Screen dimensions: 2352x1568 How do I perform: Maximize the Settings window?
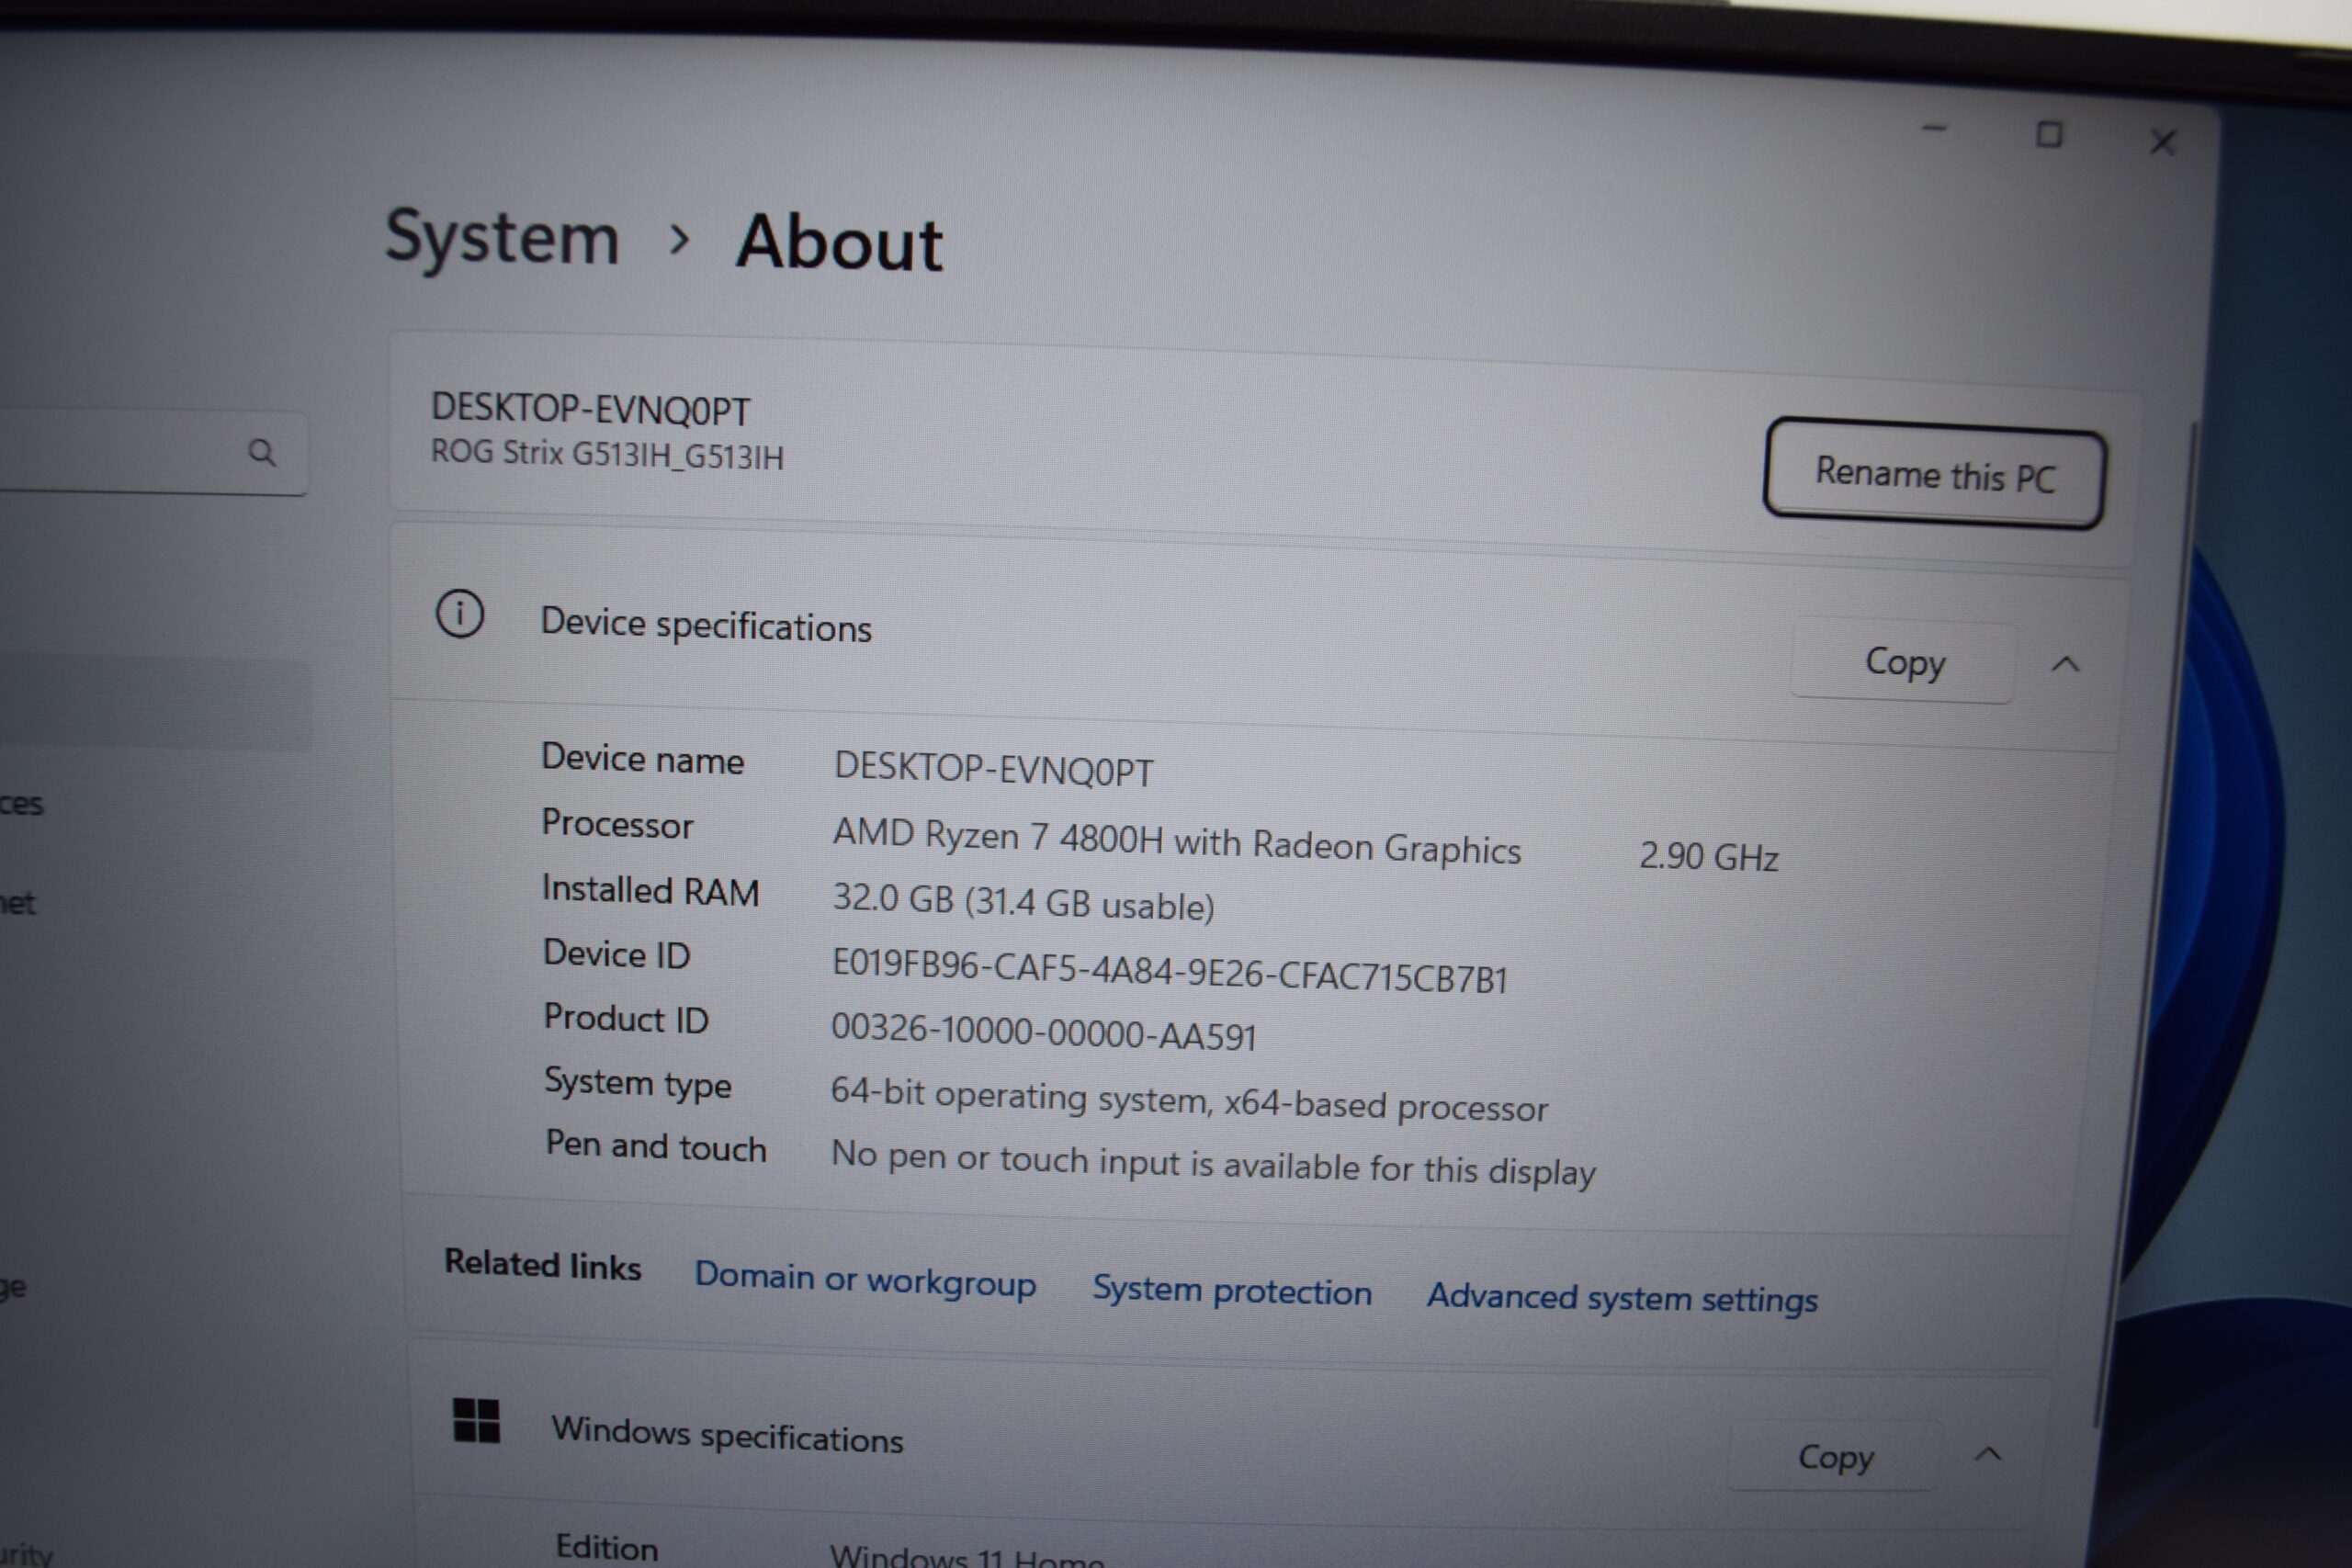tap(2049, 134)
